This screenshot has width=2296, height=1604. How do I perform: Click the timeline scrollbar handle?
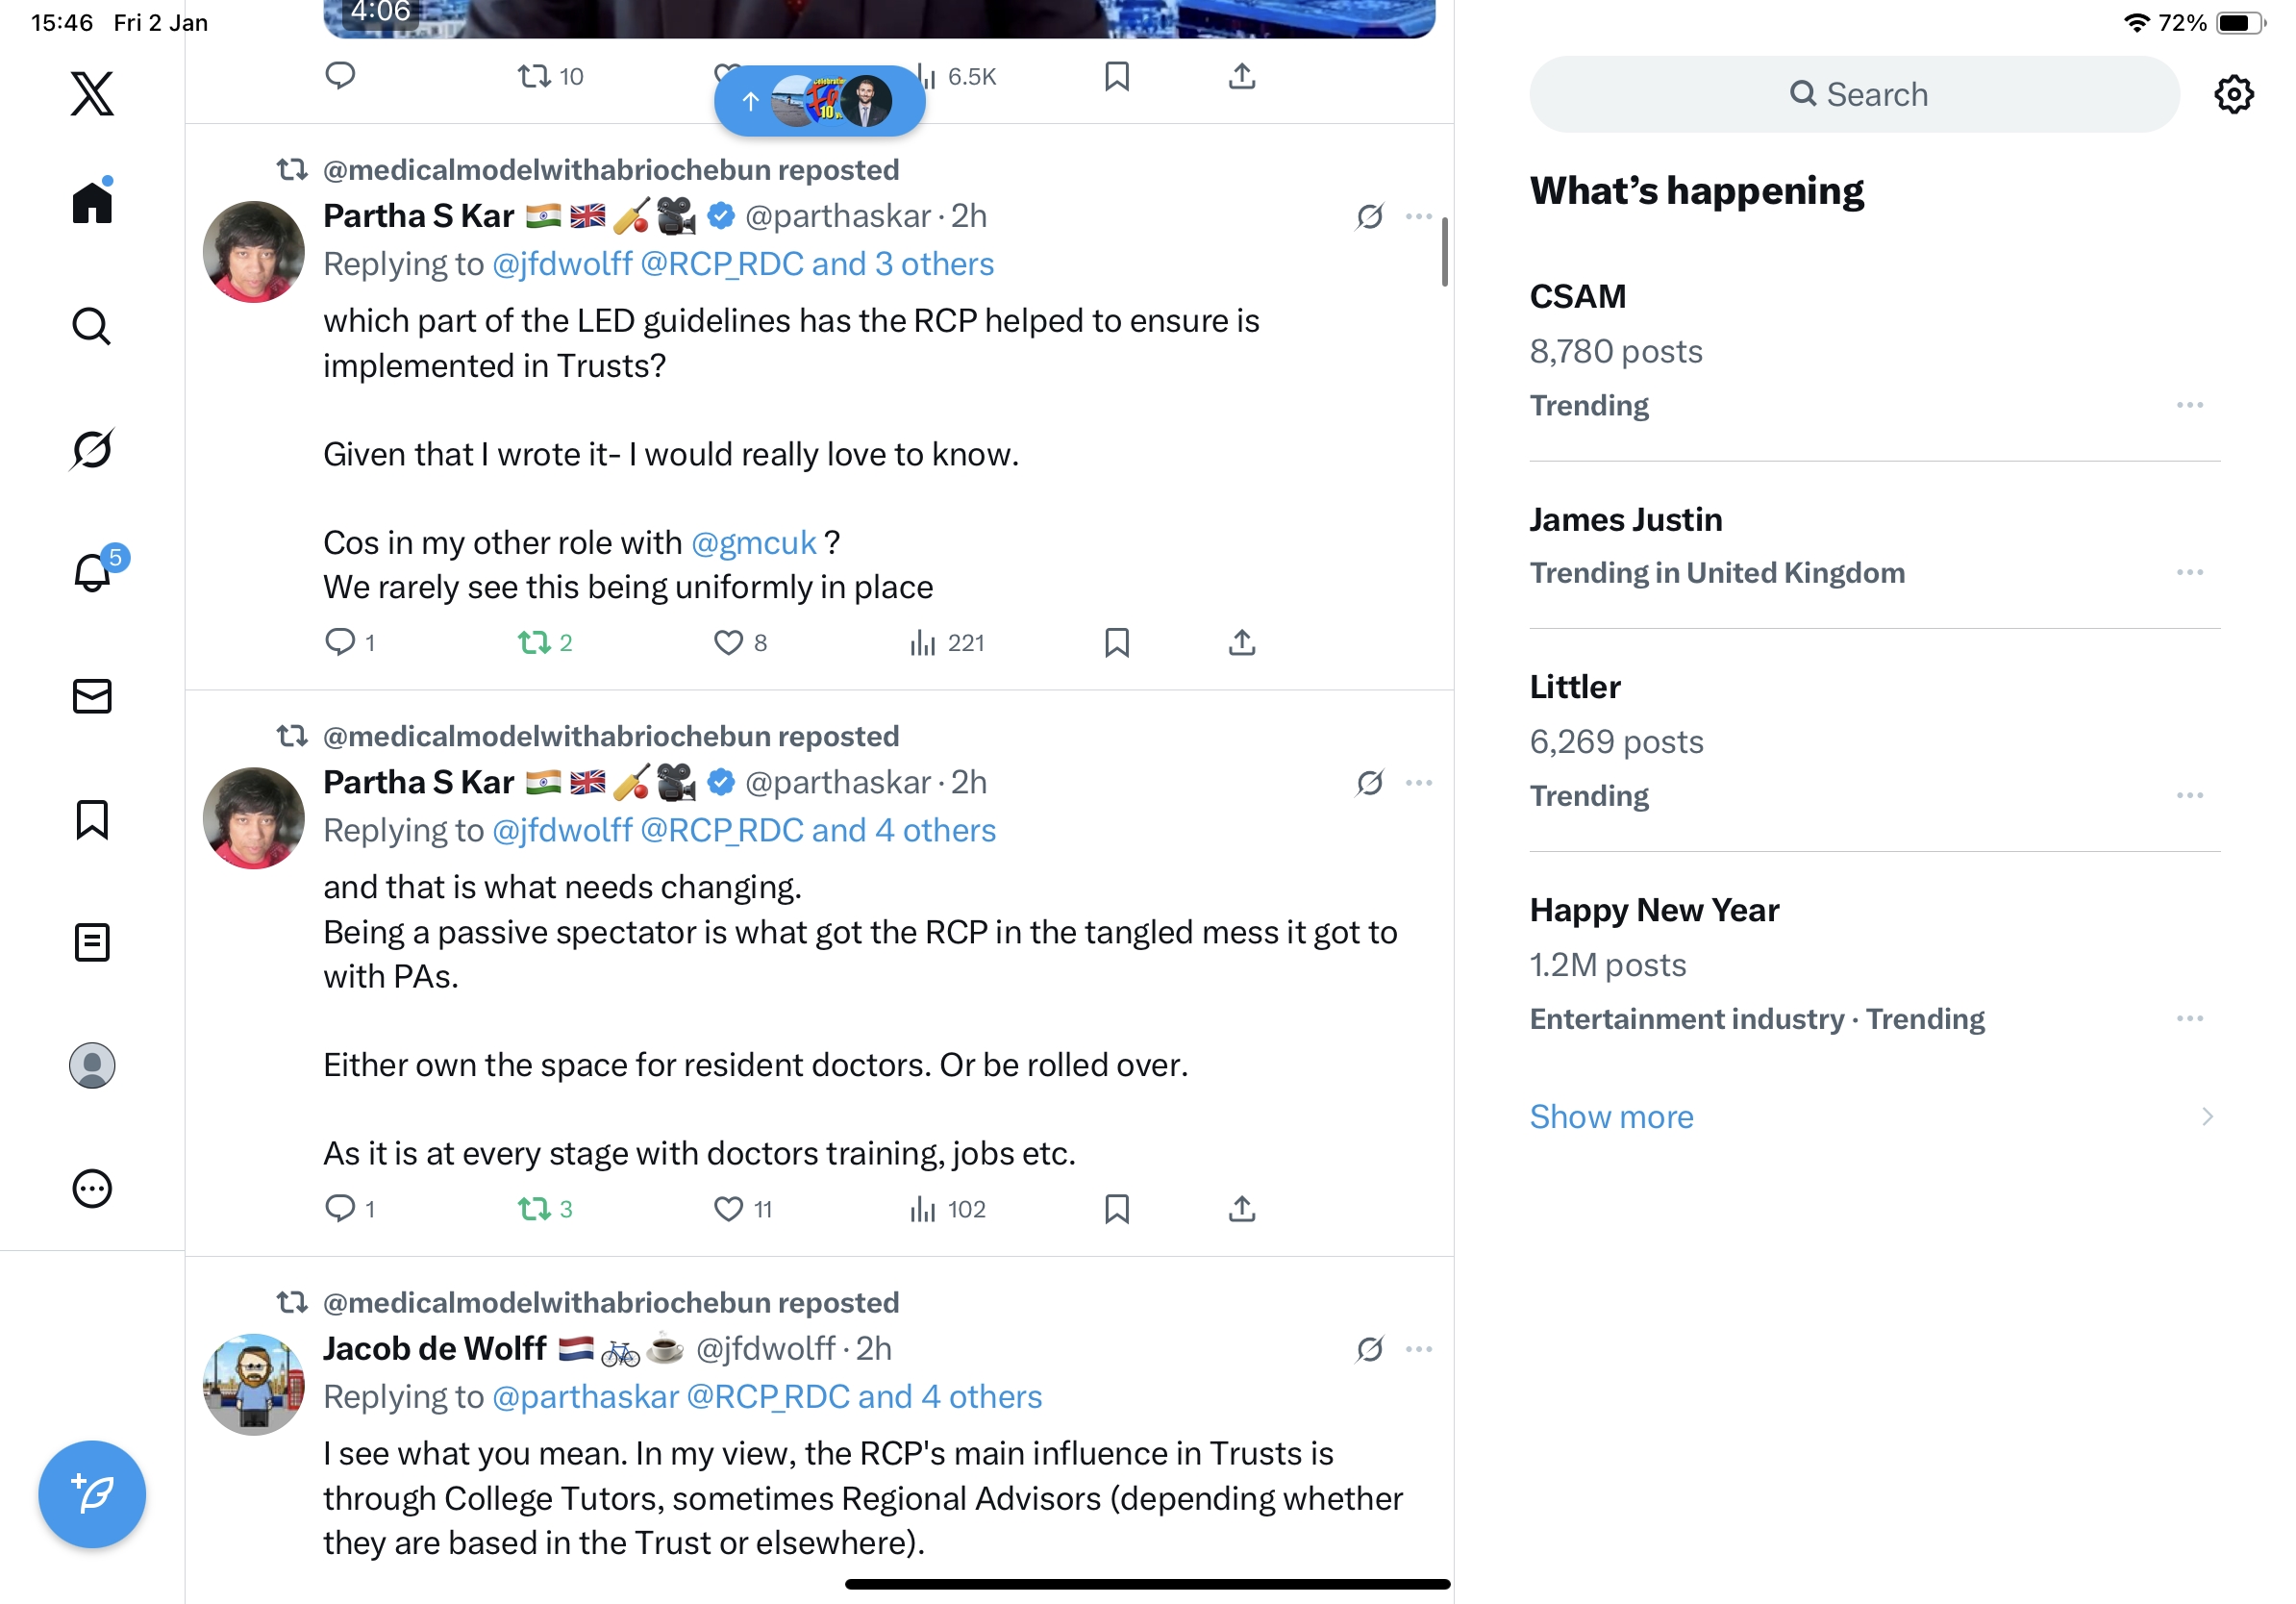(x=1444, y=251)
